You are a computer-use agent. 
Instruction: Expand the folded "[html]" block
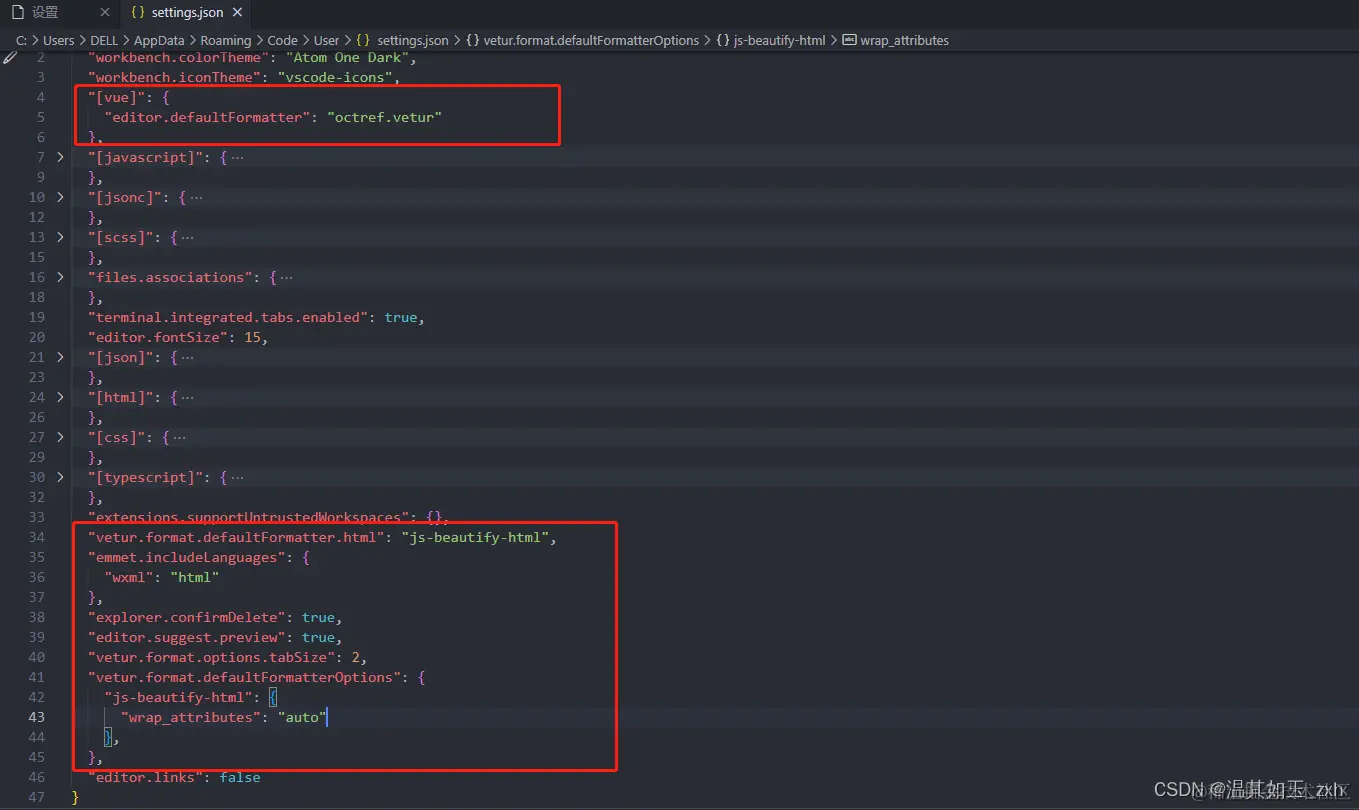60,397
